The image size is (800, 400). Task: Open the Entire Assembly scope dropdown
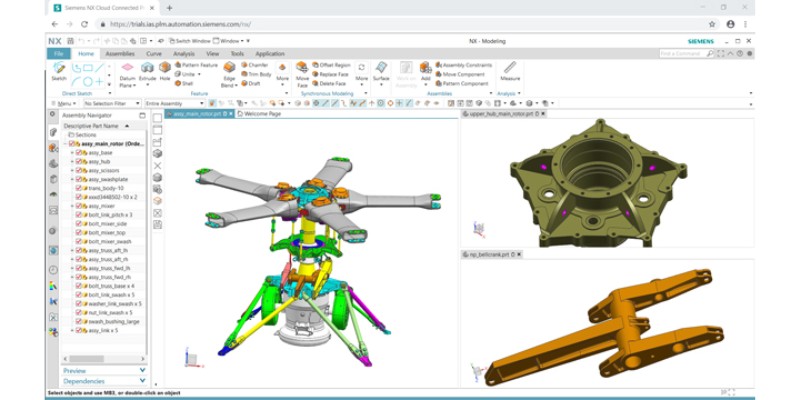174,103
